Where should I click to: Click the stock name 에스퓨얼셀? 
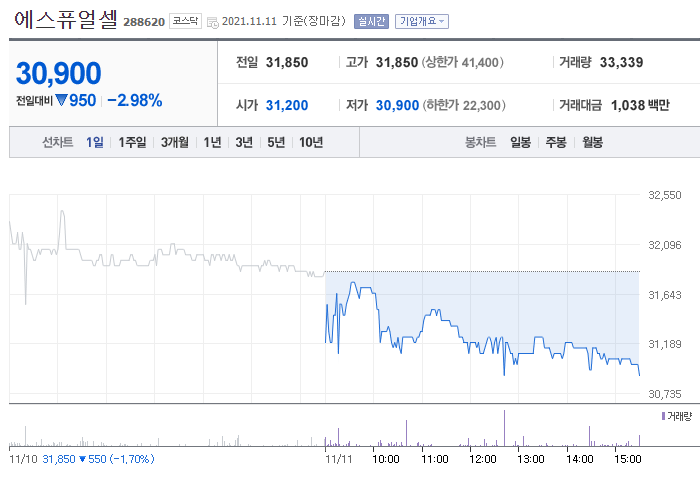(66, 20)
